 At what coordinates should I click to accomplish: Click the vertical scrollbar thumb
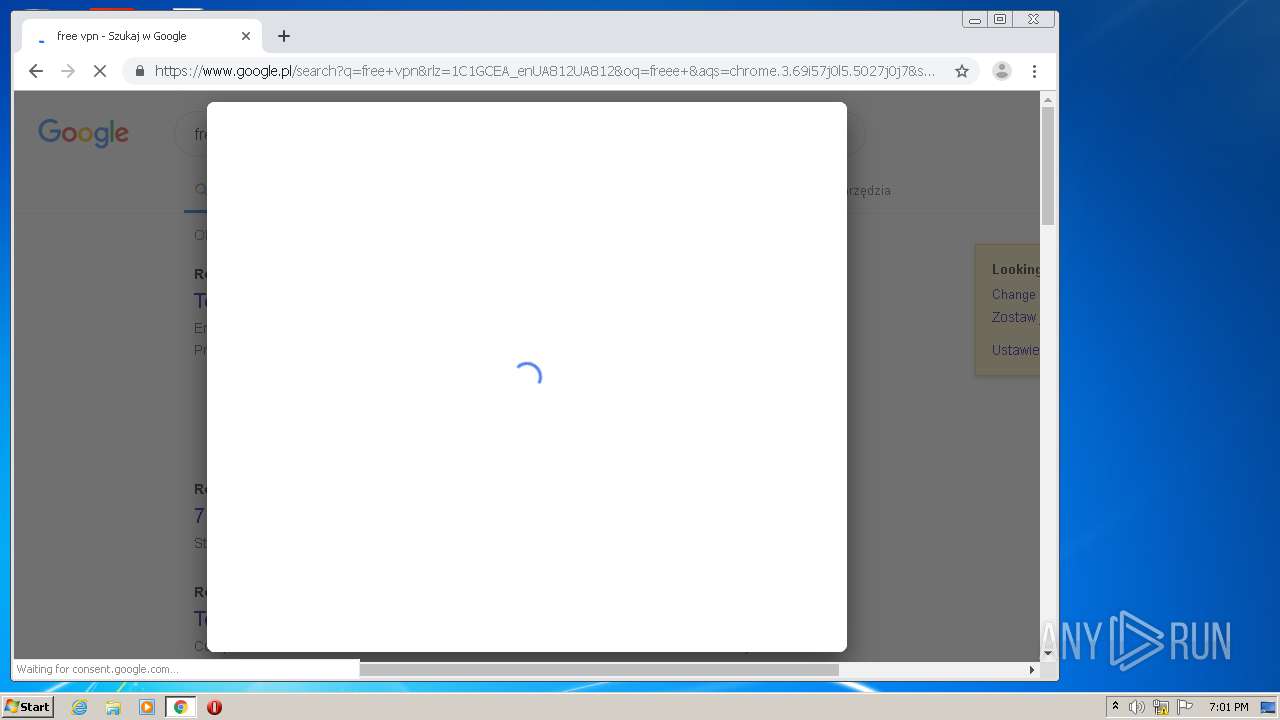point(1048,166)
